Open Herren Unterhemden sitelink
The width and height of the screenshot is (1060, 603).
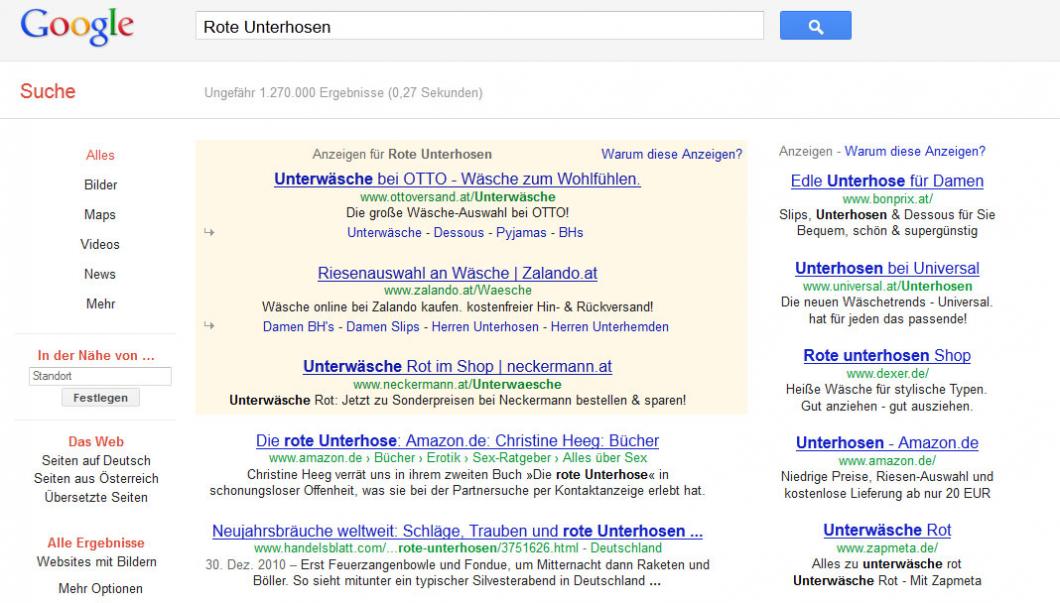(x=609, y=327)
